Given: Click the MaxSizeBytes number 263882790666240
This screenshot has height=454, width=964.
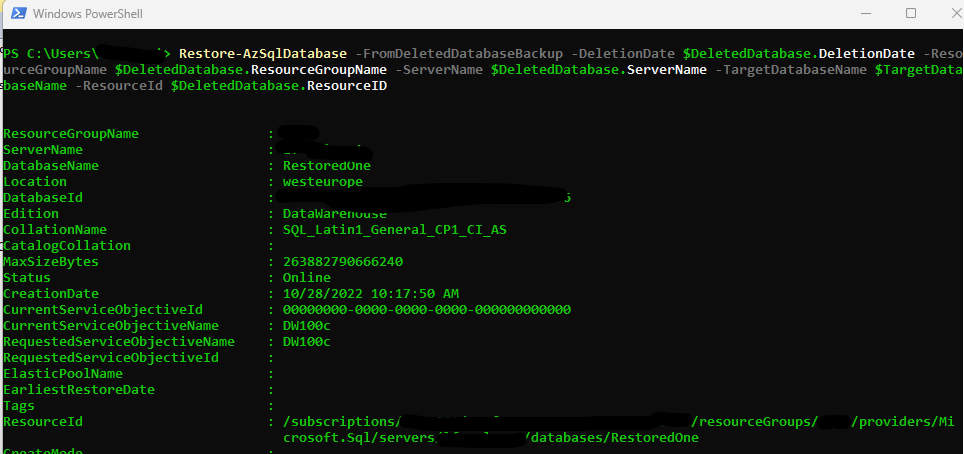Looking at the screenshot, I should coord(342,261).
